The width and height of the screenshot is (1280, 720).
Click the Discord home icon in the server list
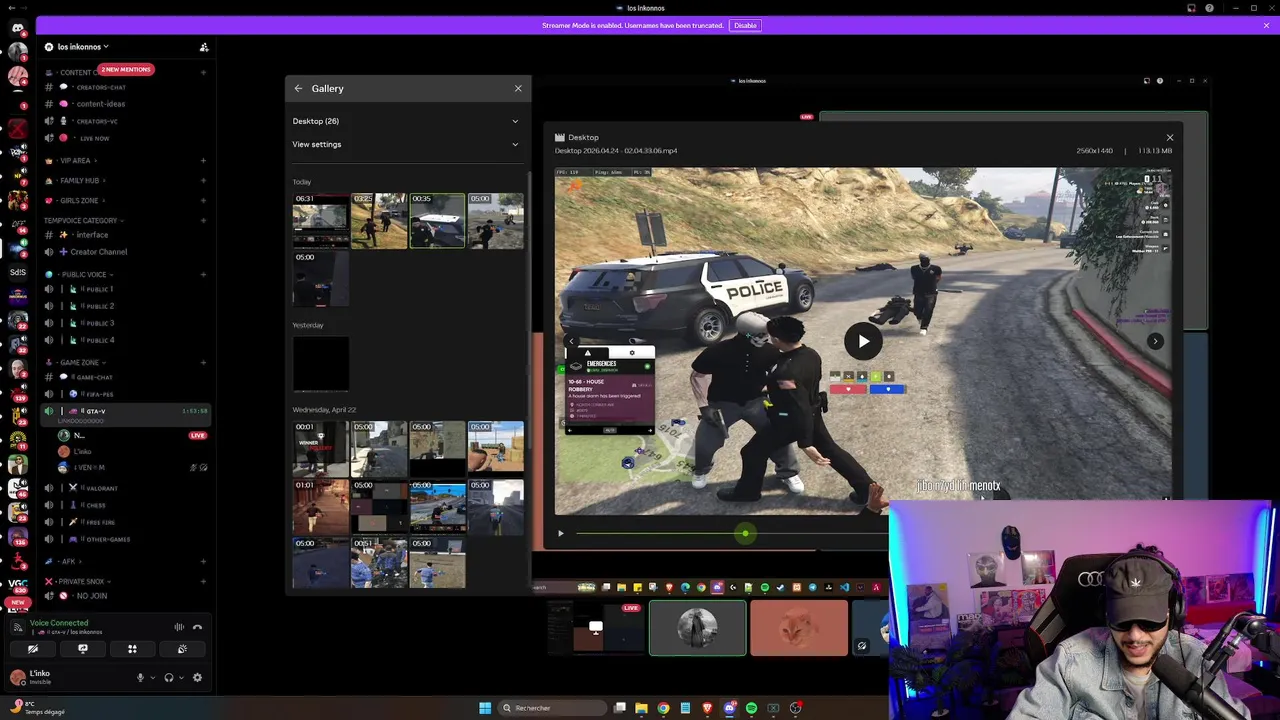[18, 28]
